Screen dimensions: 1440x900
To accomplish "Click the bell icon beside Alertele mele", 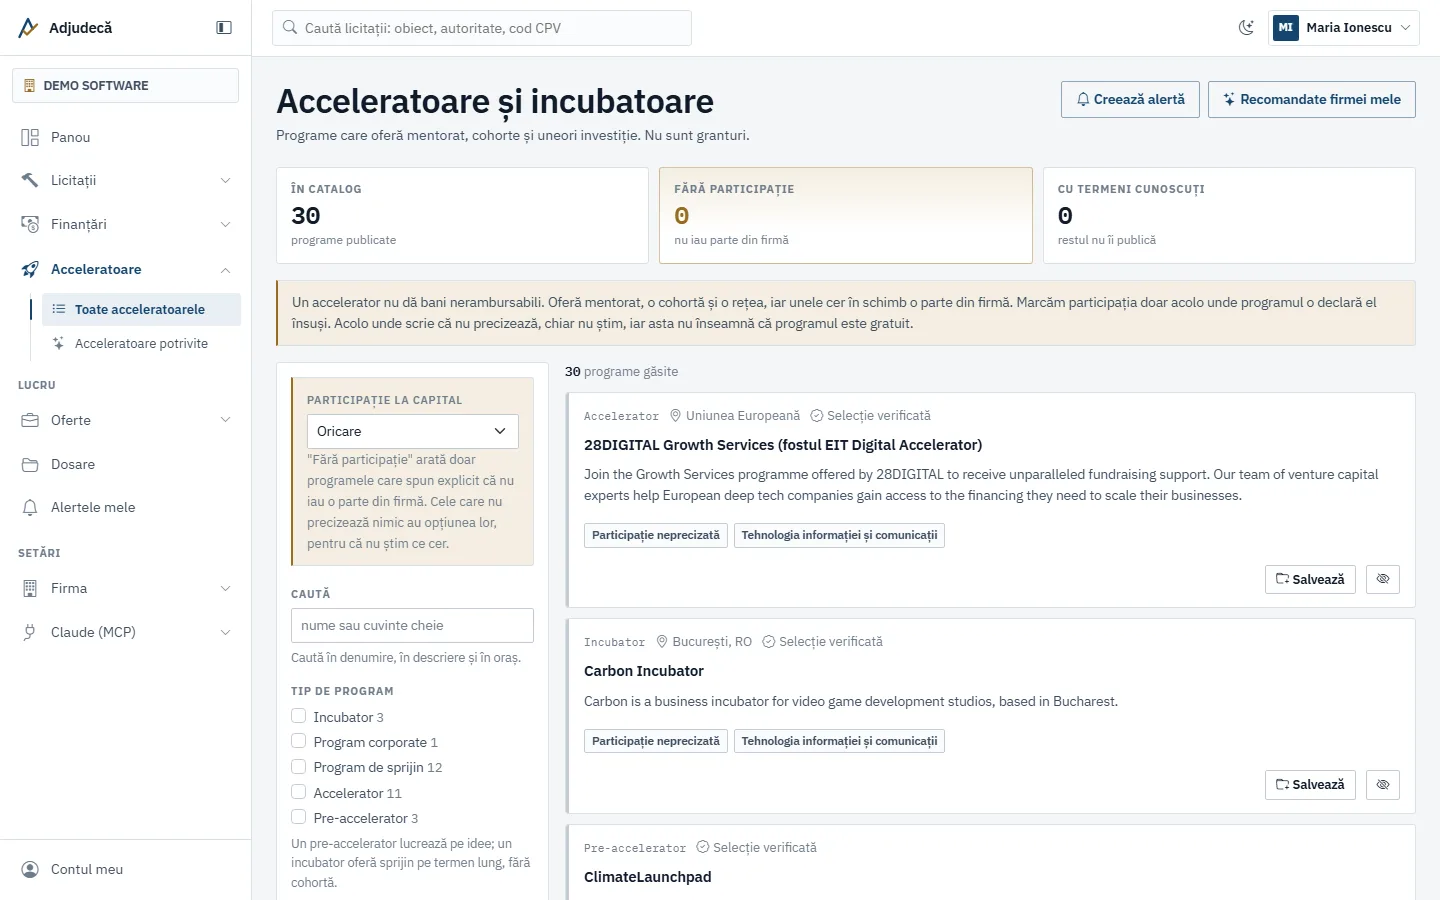I will 30,507.
